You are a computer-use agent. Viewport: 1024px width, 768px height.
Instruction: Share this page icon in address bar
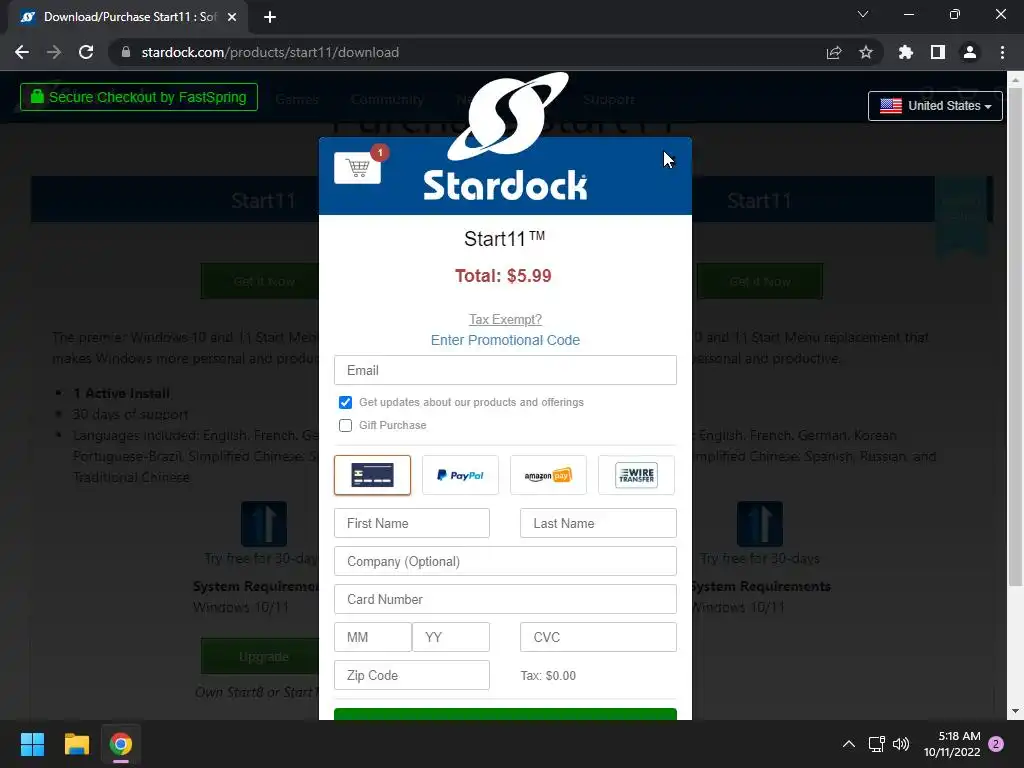[834, 52]
